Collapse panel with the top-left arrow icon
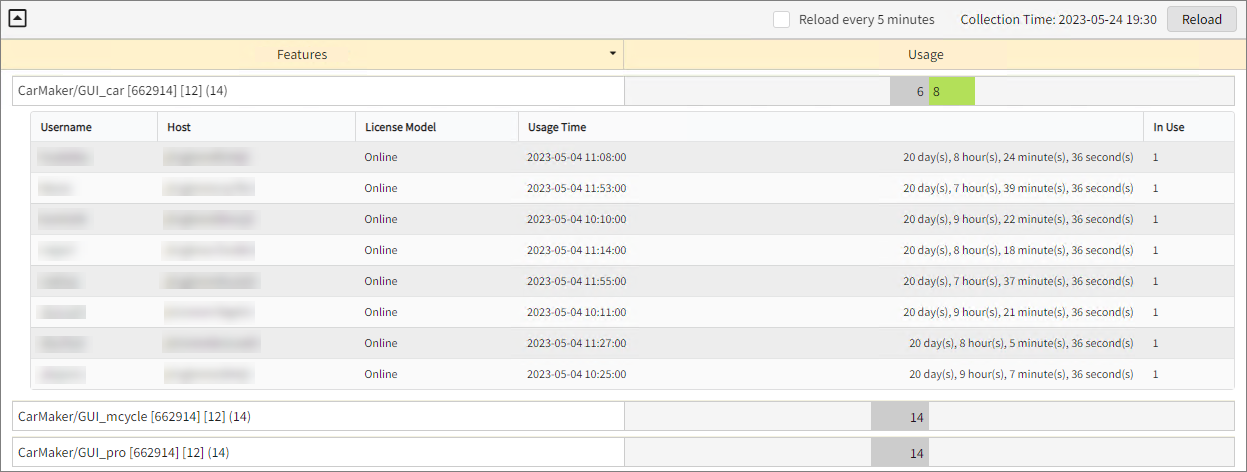This screenshot has width=1247, height=472. point(17,18)
